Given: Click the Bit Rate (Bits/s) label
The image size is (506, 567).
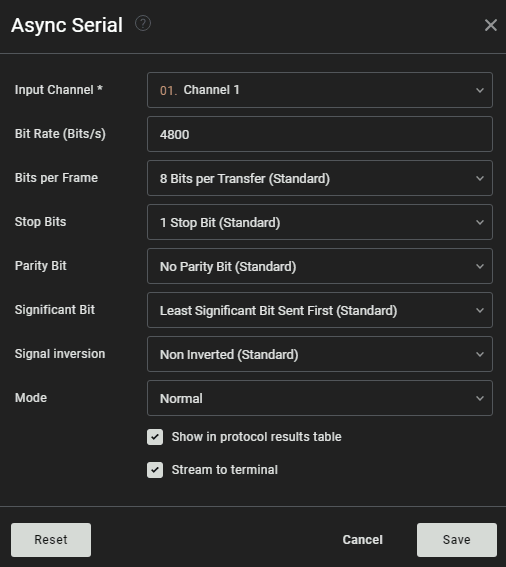Looking at the screenshot, I should pos(60,134).
